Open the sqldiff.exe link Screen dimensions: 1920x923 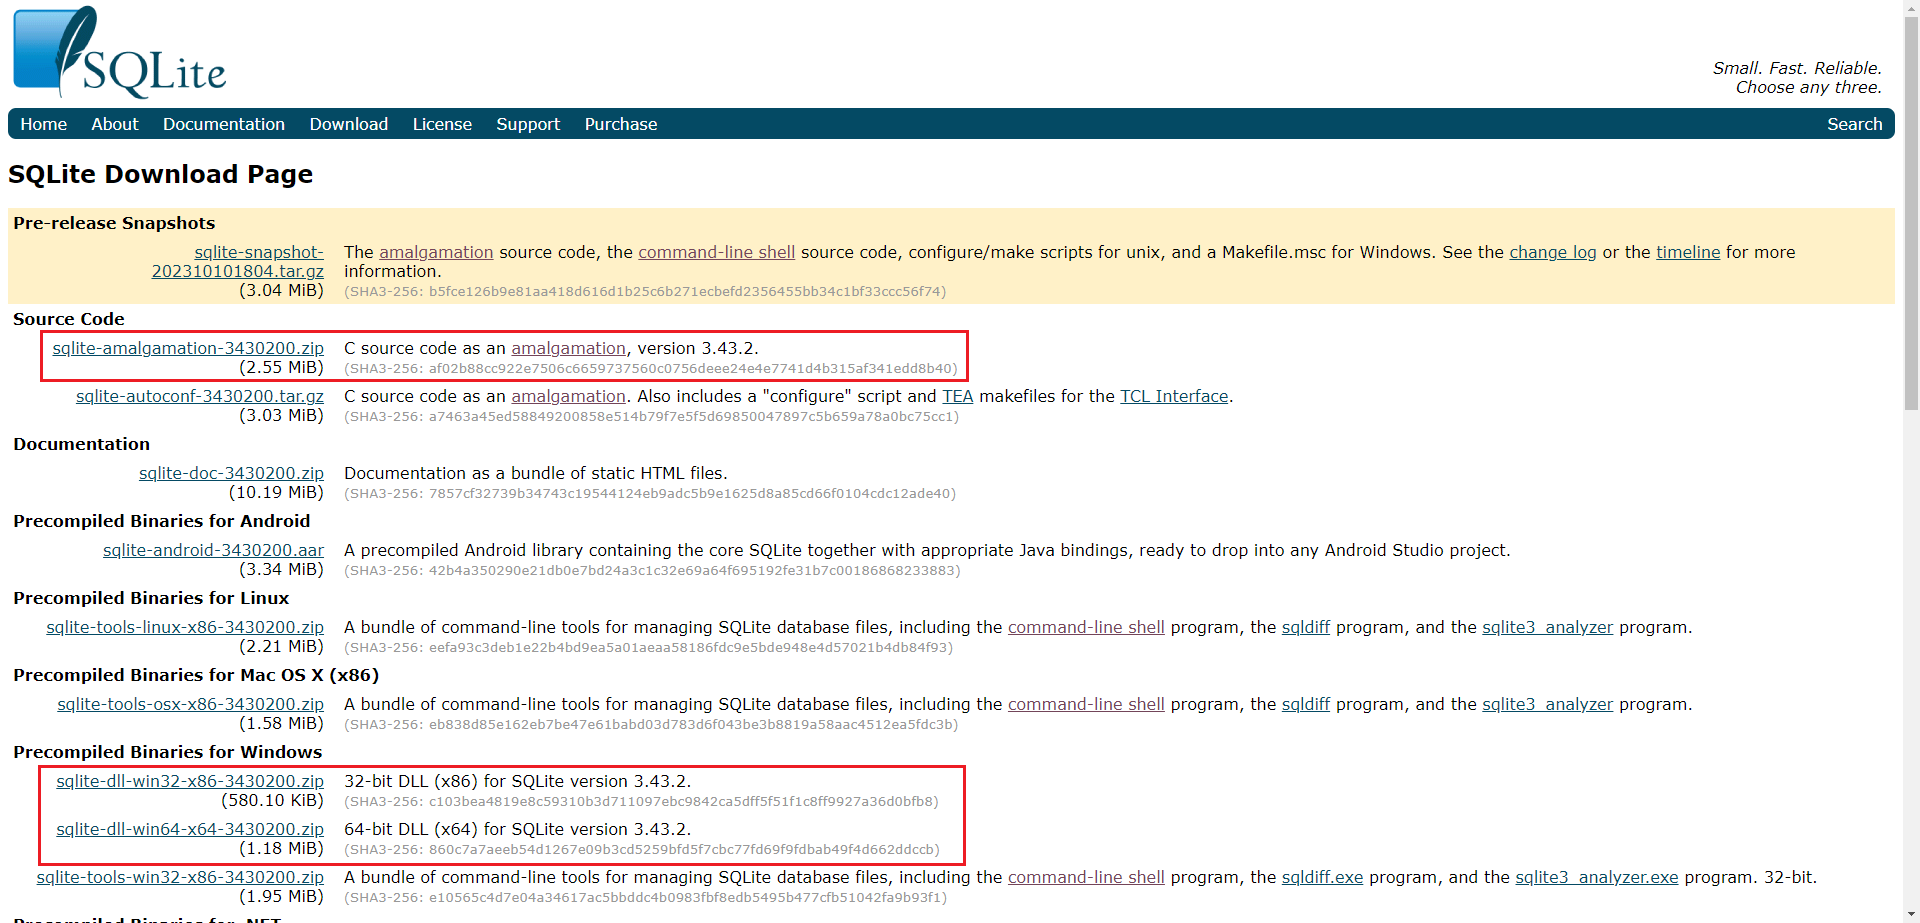tap(1322, 877)
